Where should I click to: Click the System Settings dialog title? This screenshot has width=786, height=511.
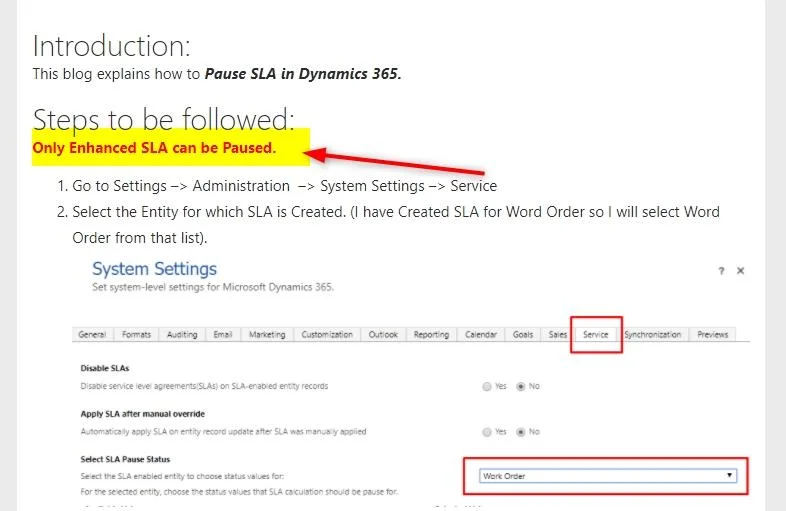[154, 269]
